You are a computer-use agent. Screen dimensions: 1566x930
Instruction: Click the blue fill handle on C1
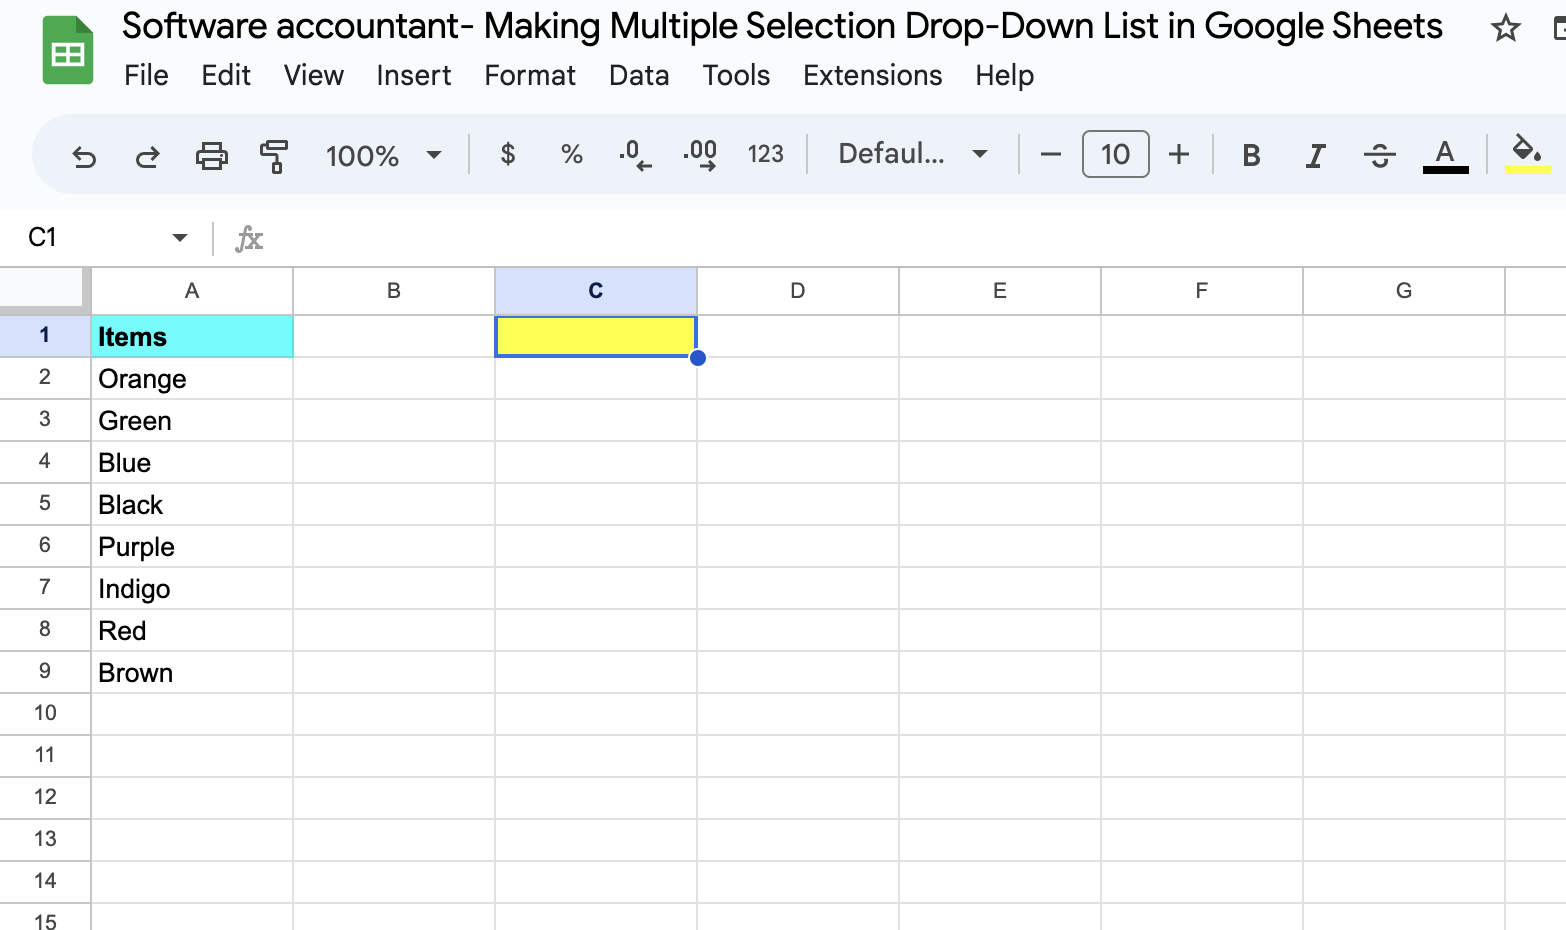(698, 358)
